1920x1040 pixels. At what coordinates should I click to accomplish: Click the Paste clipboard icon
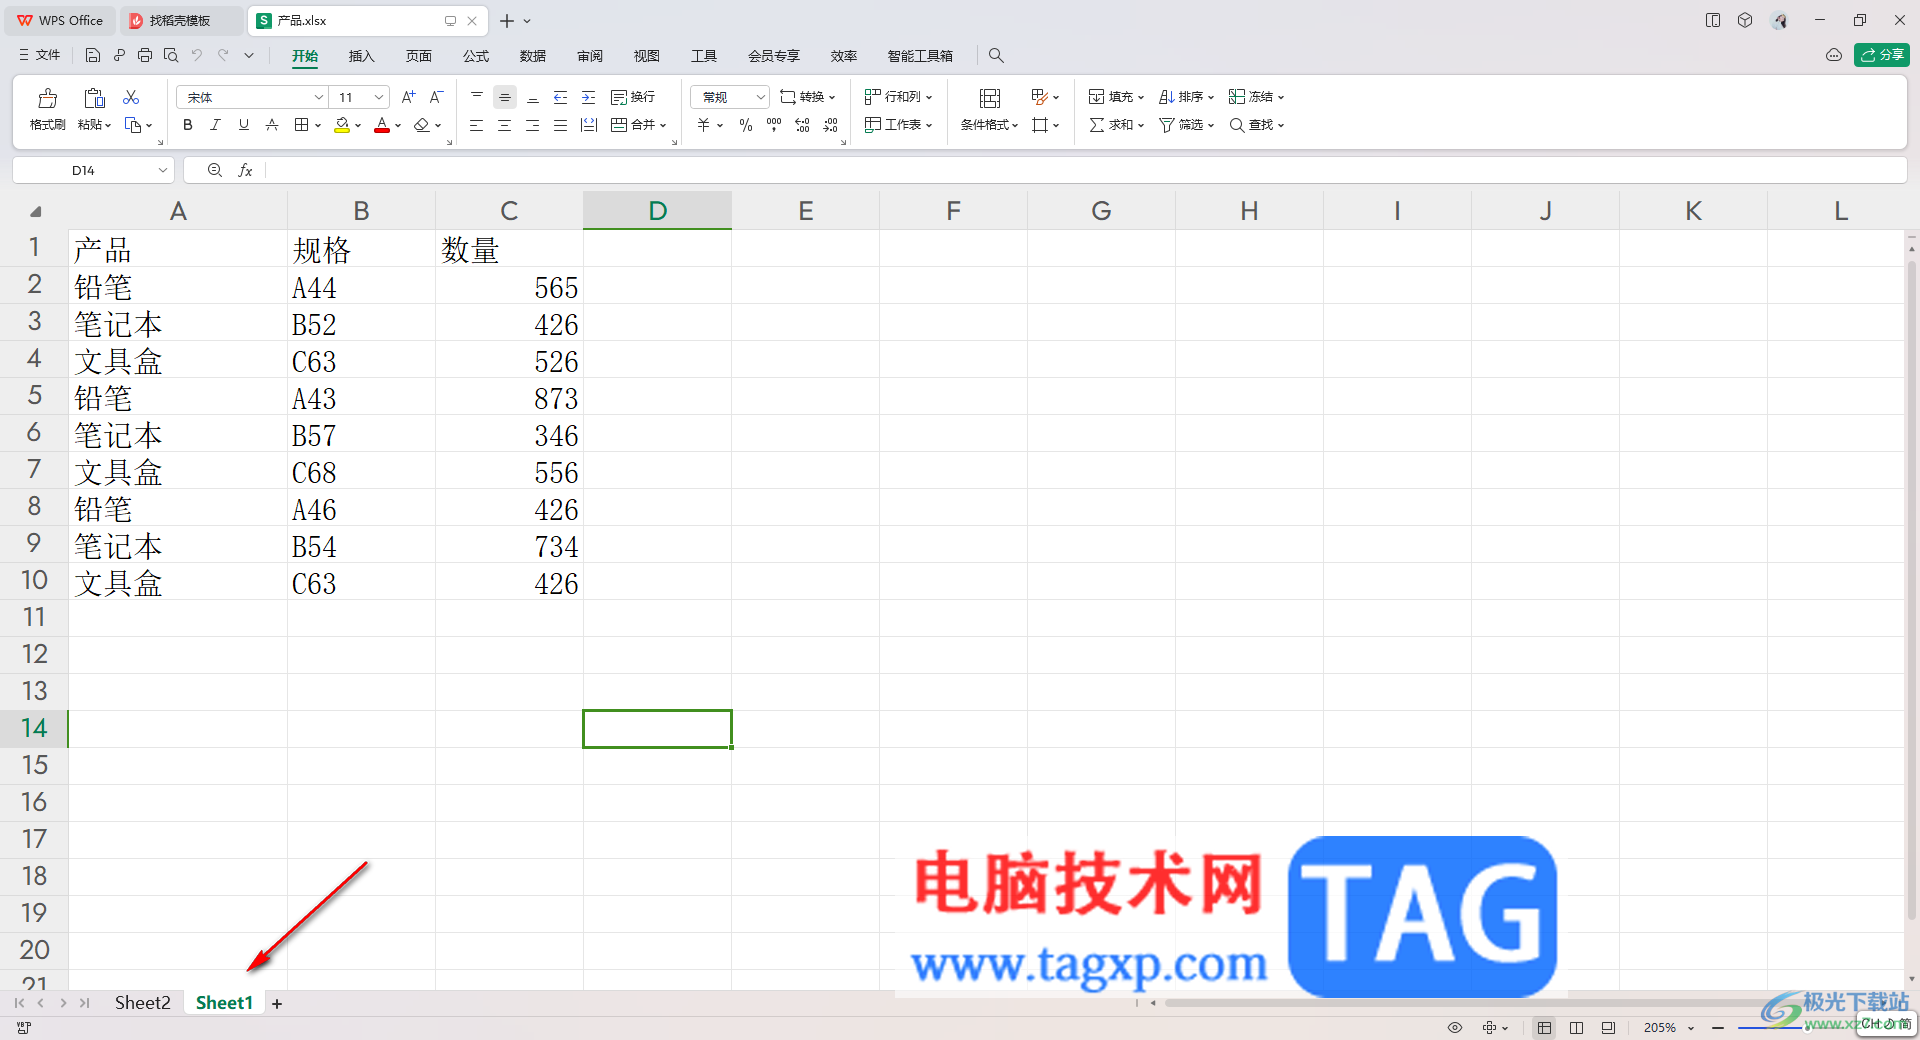click(x=94, y=98)
